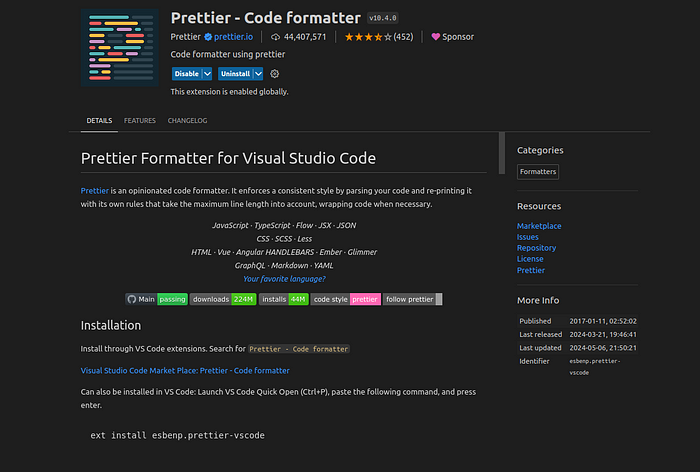Click the follow prettier badge

coord(412,299)
